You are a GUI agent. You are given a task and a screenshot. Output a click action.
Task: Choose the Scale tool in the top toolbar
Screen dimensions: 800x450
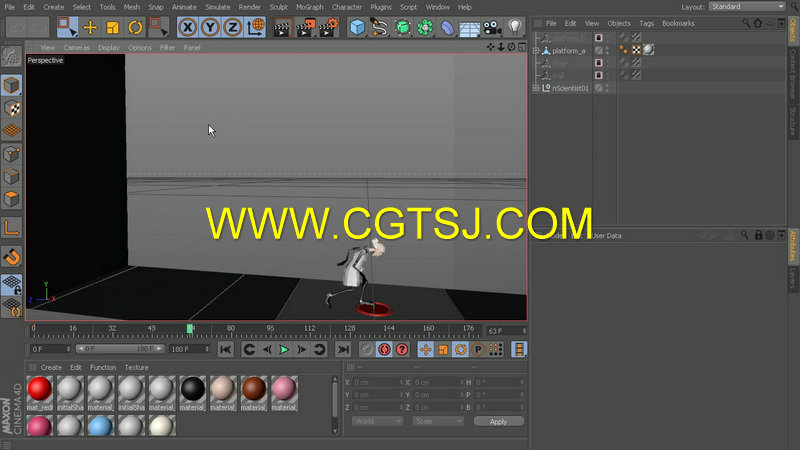112,27
